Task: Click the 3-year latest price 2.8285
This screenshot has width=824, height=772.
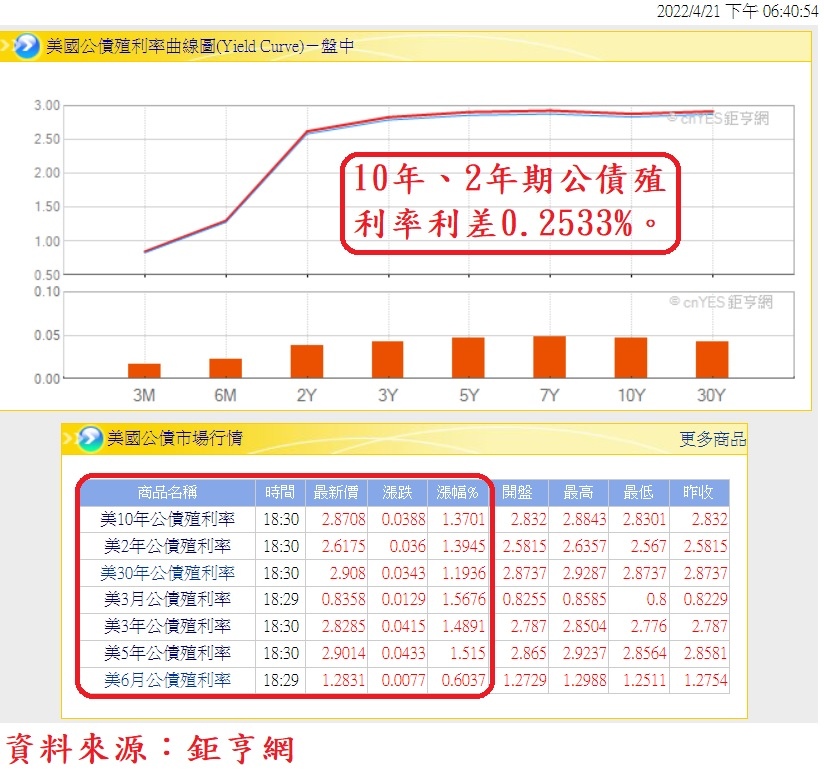Action: click(344, 626)
